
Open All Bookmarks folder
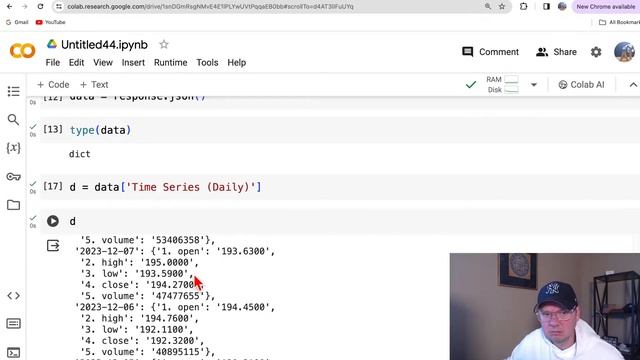pos(619,22)
